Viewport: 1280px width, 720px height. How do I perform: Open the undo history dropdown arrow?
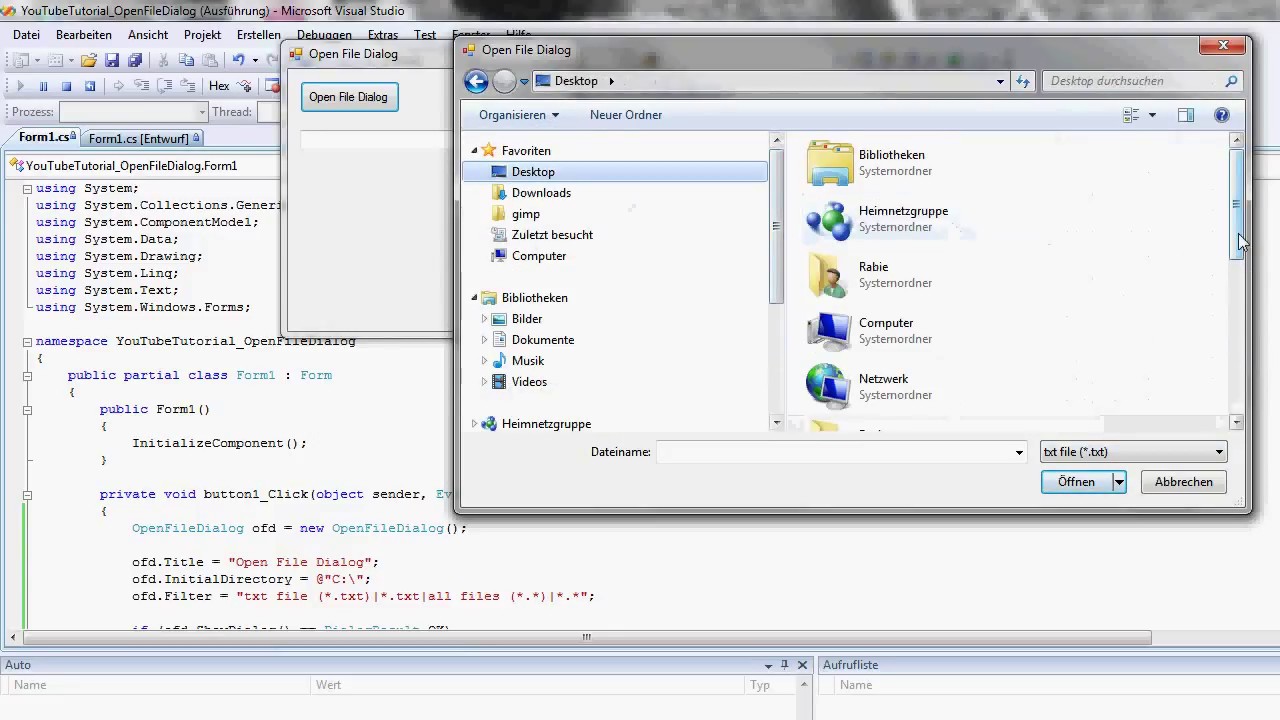(255, 60)
